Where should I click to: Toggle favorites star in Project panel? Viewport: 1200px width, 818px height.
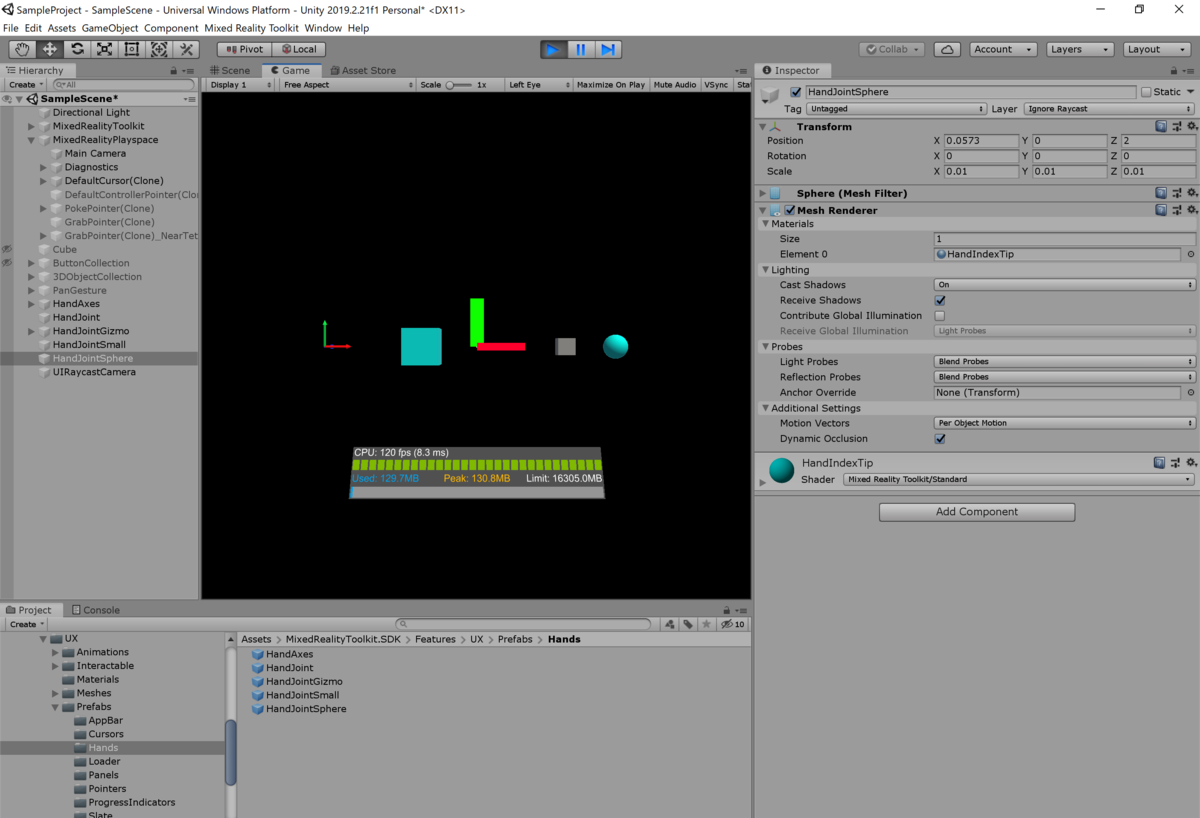[x=707, y=624]
